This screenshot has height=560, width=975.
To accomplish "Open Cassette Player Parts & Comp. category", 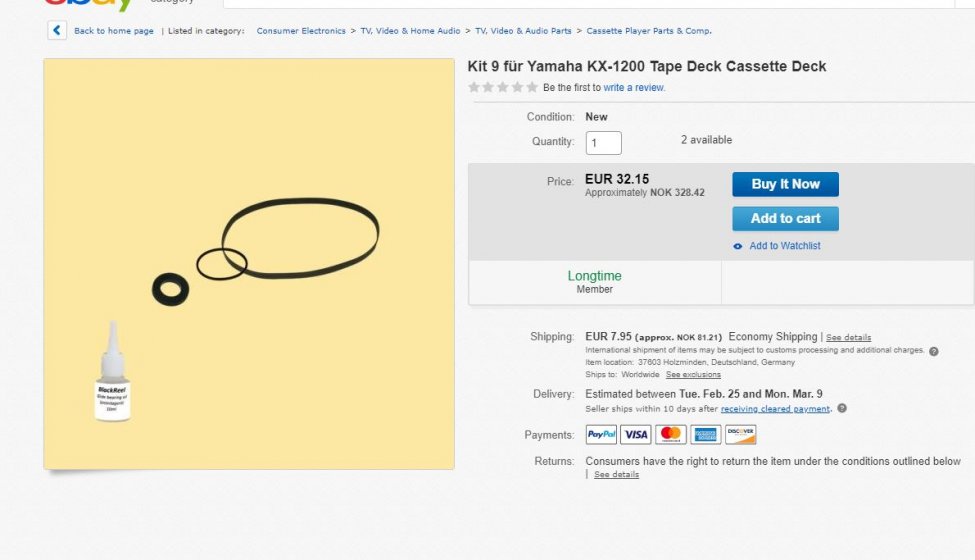I will (x=649, y=31).
